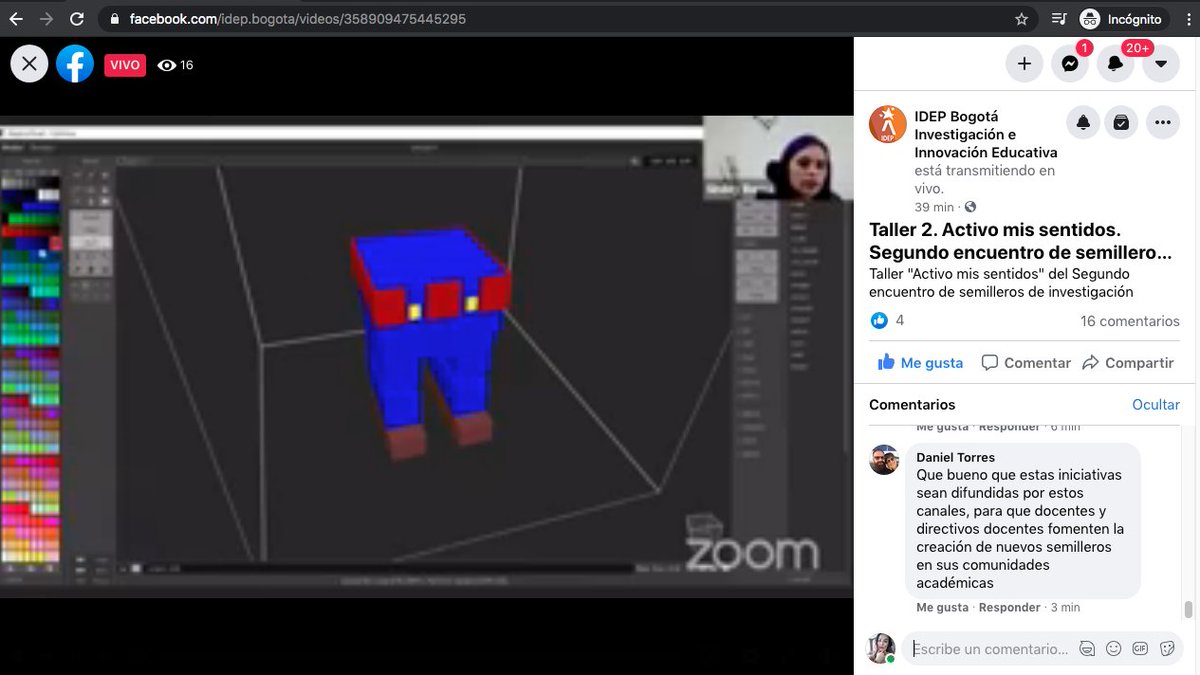Click the site lock icon in address bar
1200x675 pixels.
click(x=114, y=19)
